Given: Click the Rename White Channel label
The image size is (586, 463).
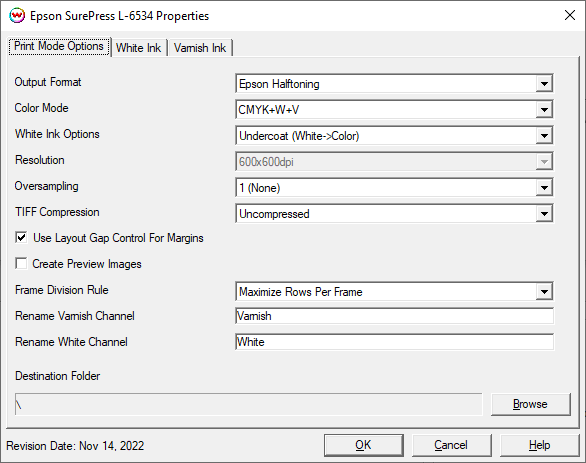Looking at the screenshot, I should coord(71,342).
